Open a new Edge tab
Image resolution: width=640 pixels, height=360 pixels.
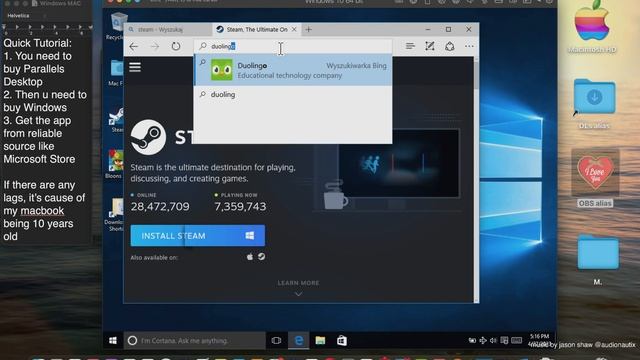coord(309,29)
